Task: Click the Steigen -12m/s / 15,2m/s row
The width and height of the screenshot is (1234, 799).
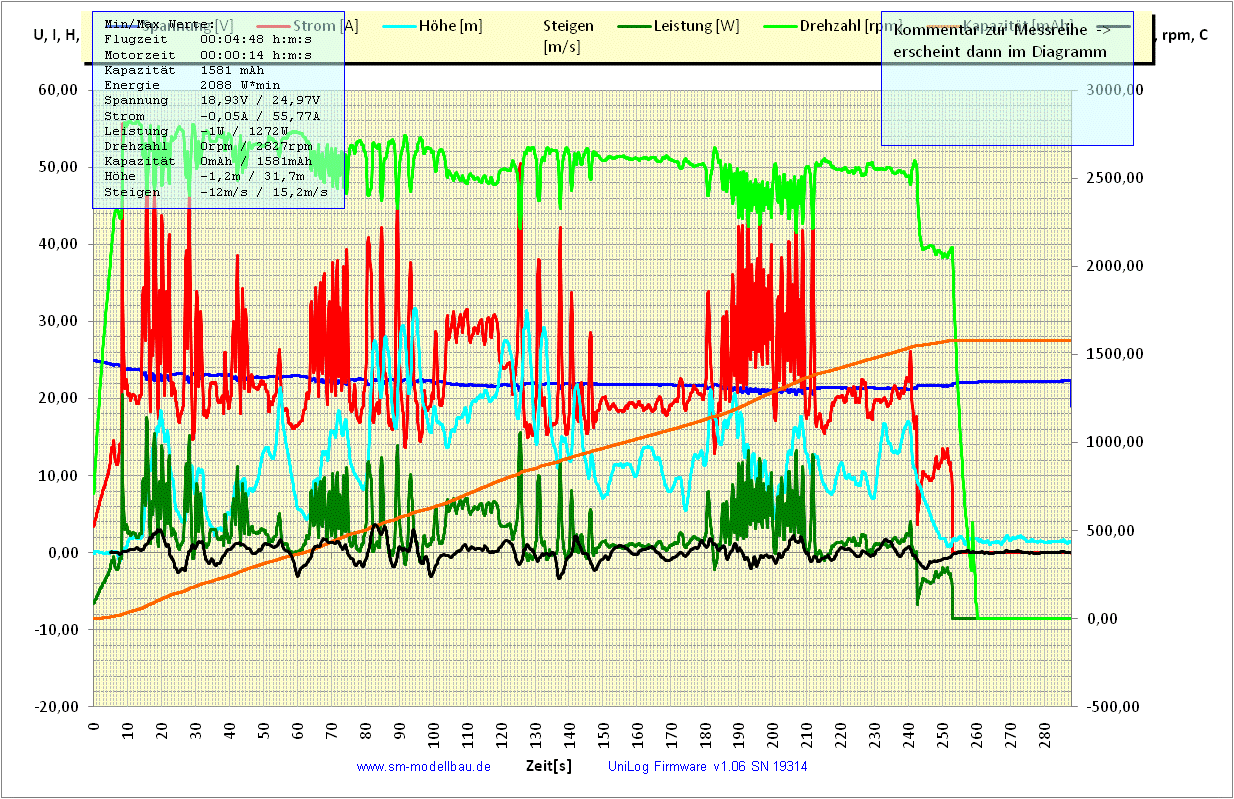Action: point(215,192)
